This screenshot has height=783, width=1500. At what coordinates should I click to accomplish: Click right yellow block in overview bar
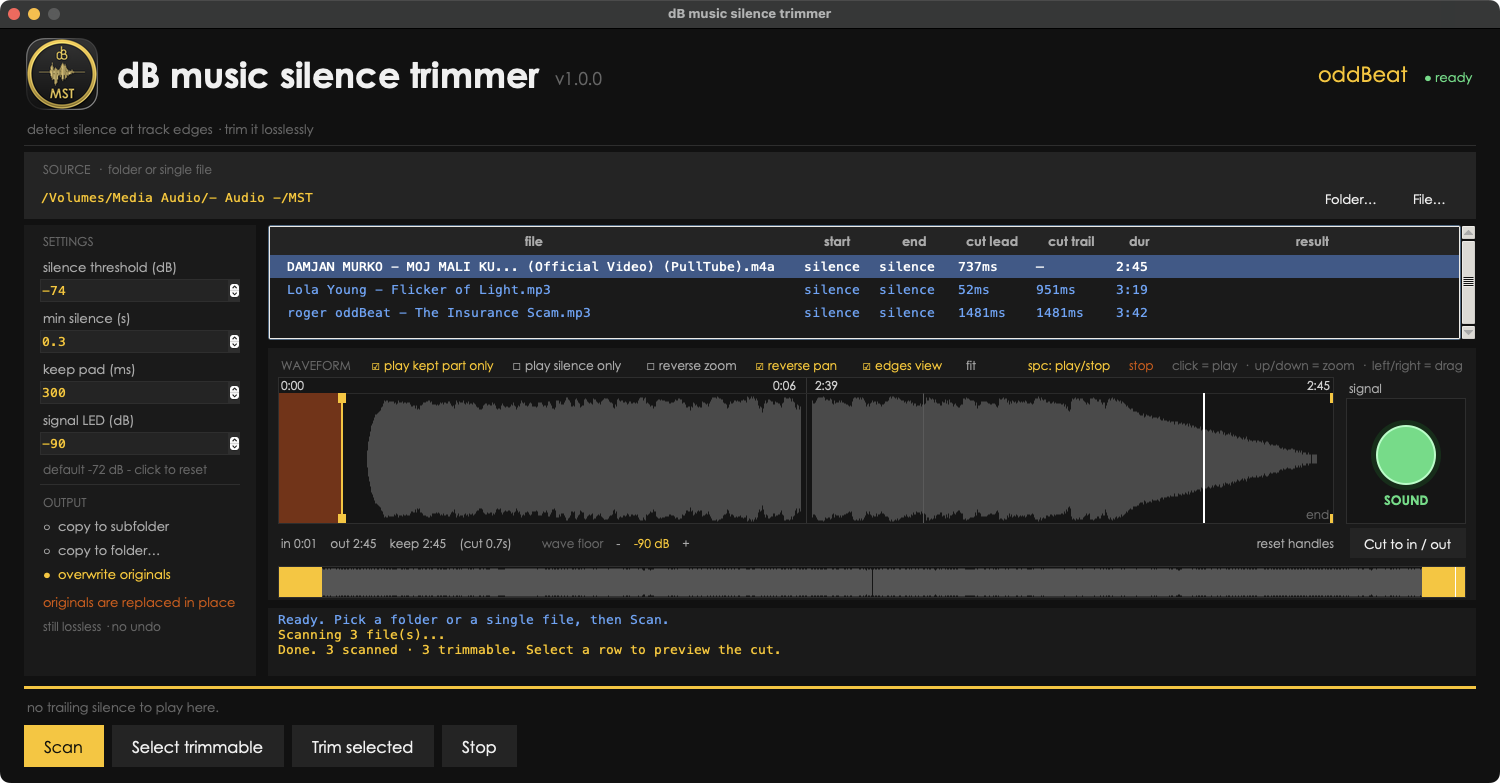(1443, 583)
